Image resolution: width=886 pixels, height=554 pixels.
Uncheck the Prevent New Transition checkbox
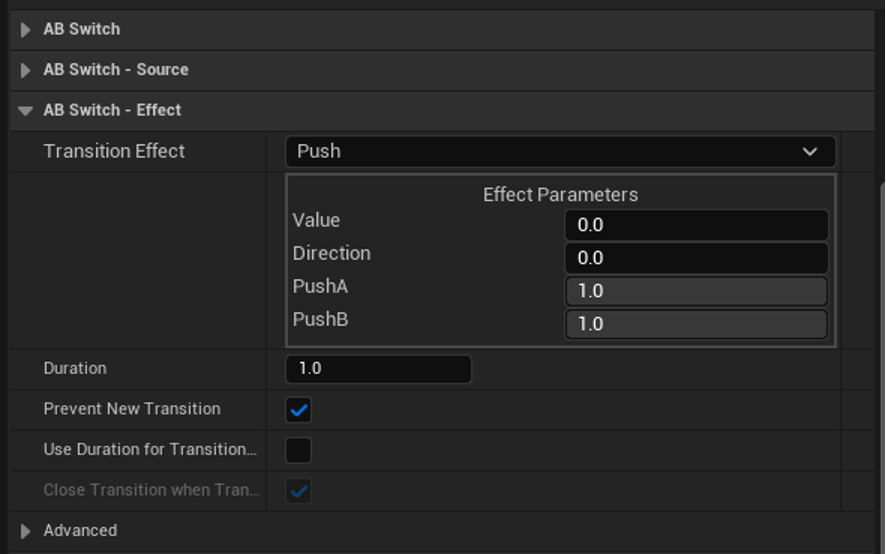coord(299,410)
